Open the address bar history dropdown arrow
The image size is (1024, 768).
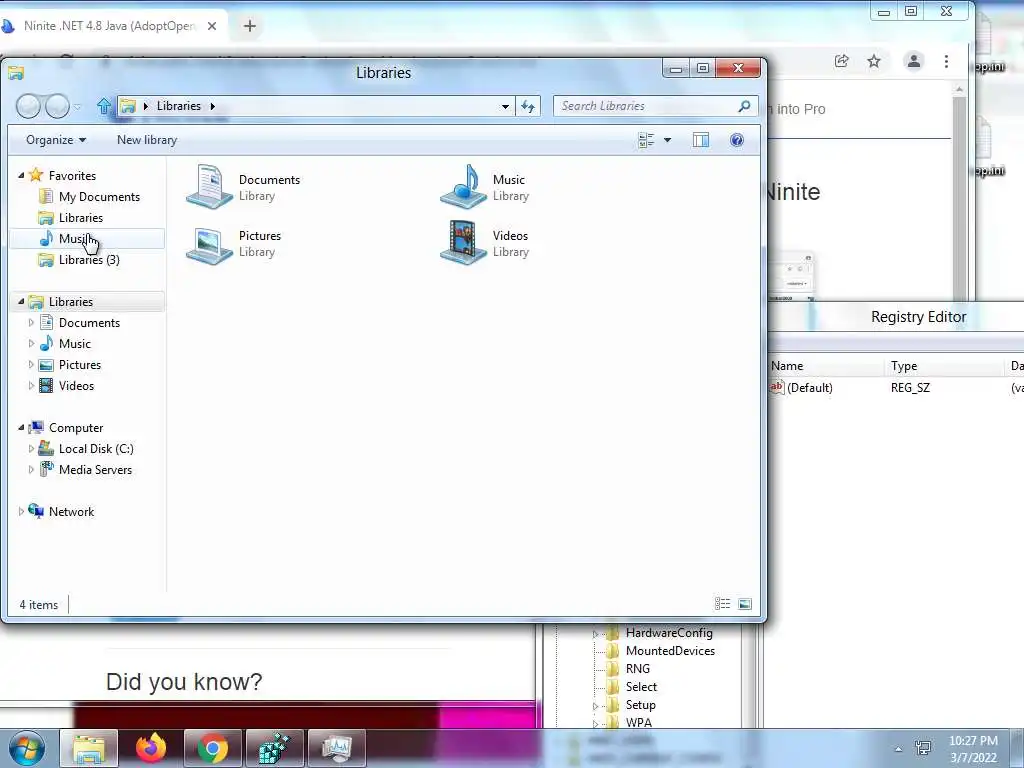(505, 106)
